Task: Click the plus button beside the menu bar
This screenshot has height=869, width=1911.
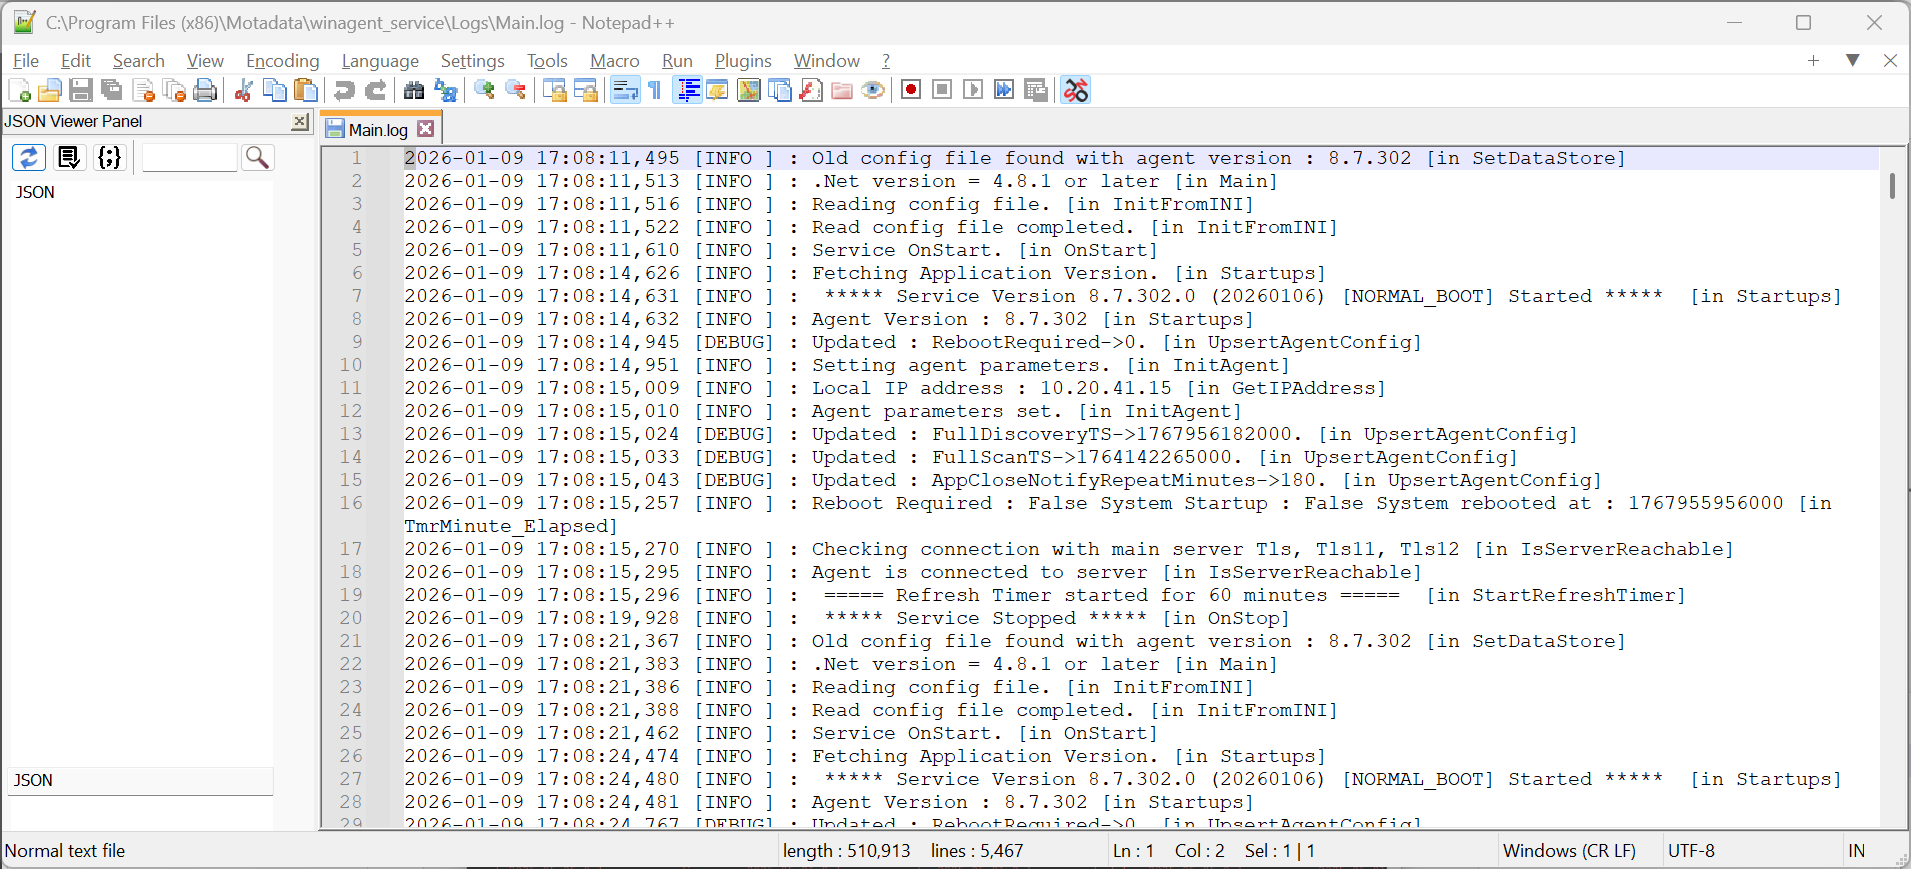Action: point(1813,61)
